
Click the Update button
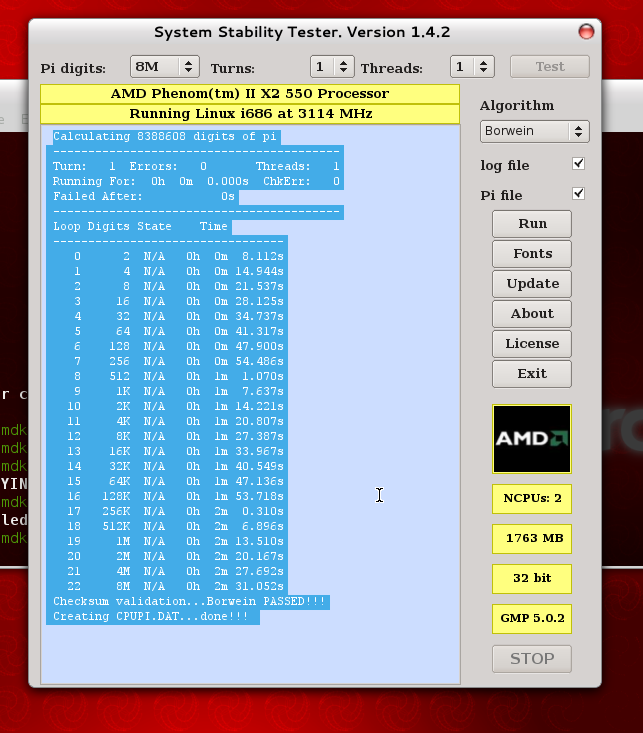[x=532, y=283]
